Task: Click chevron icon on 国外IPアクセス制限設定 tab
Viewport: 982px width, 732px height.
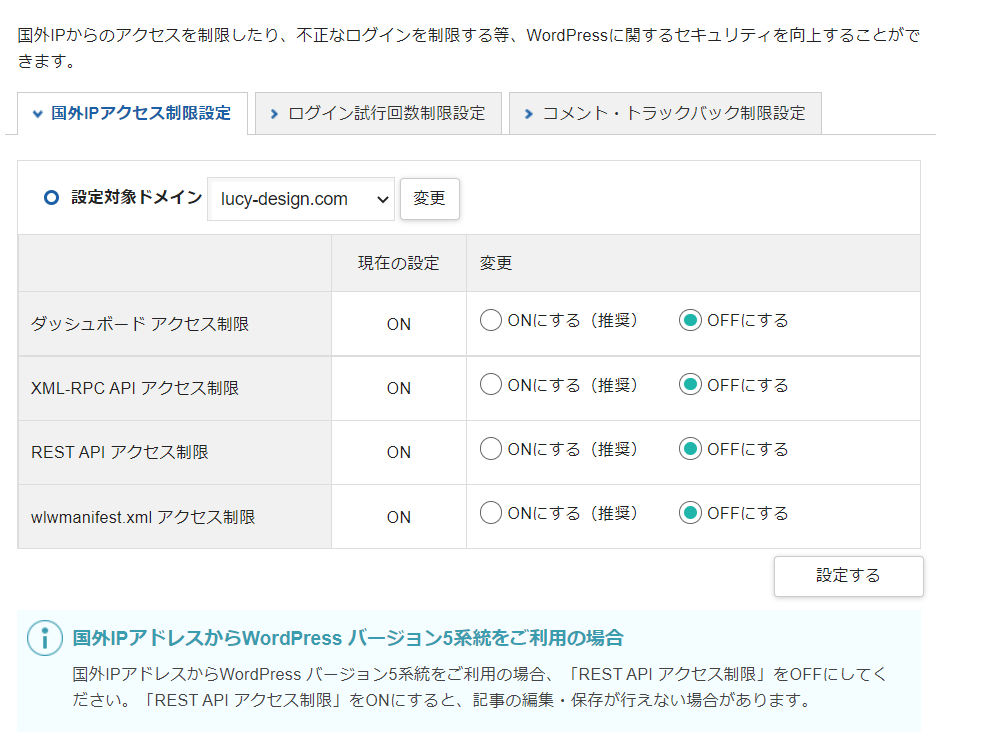Action: tap(37, 114)
